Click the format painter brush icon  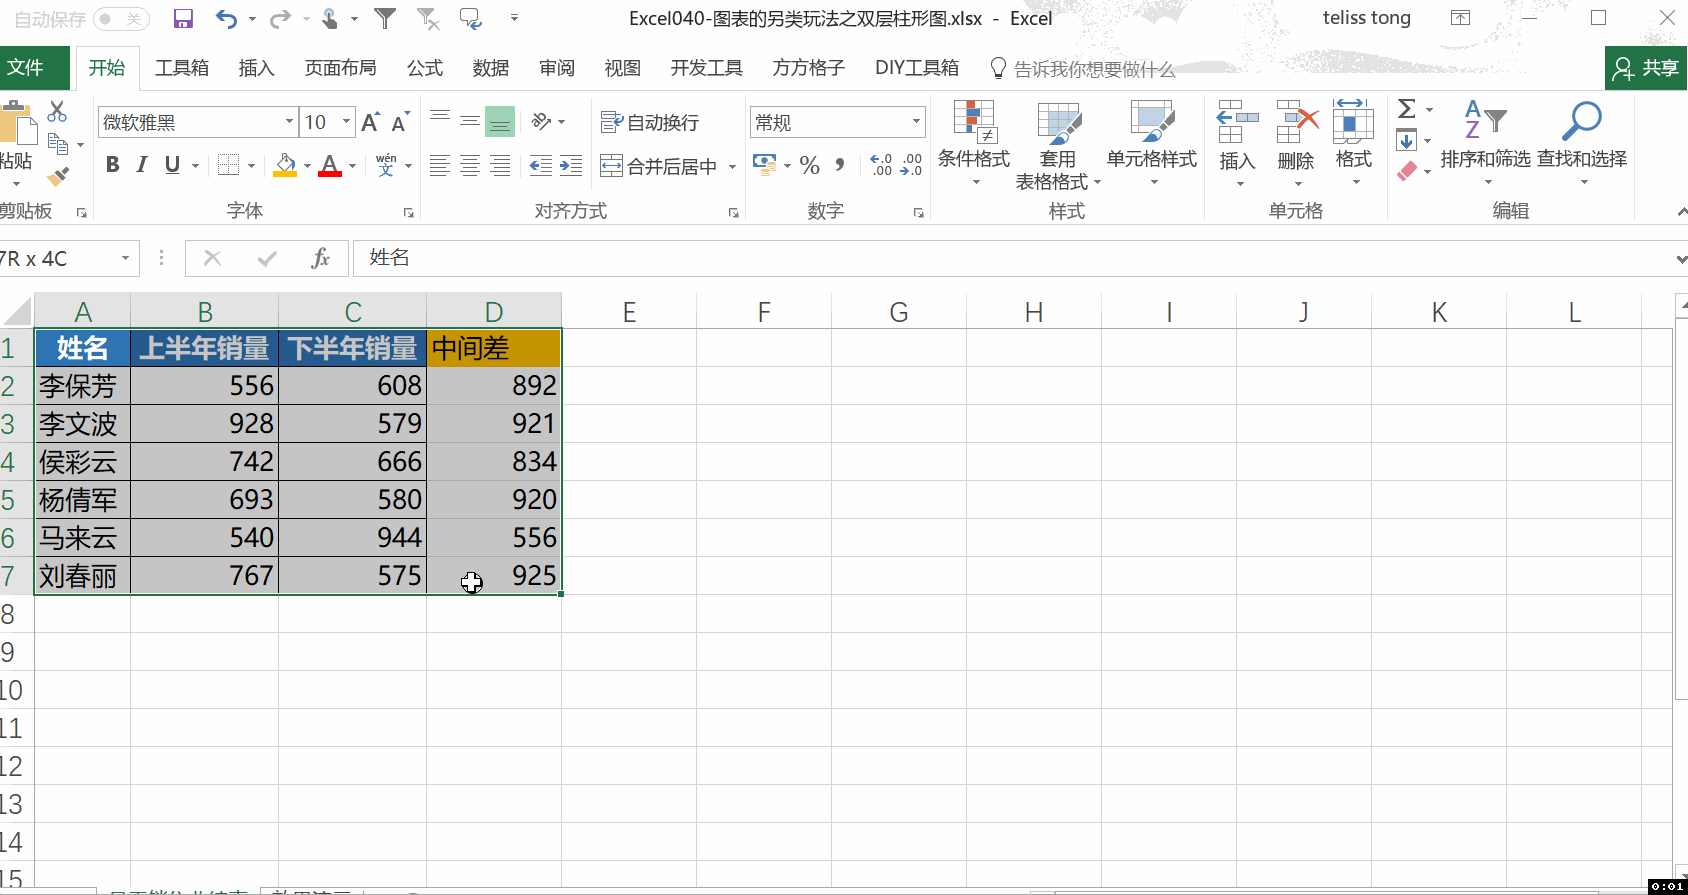tap(58, 177)
